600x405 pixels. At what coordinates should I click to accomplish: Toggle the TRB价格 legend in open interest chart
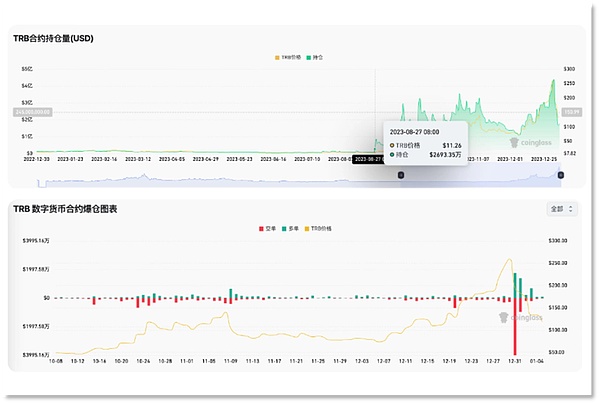286,58
